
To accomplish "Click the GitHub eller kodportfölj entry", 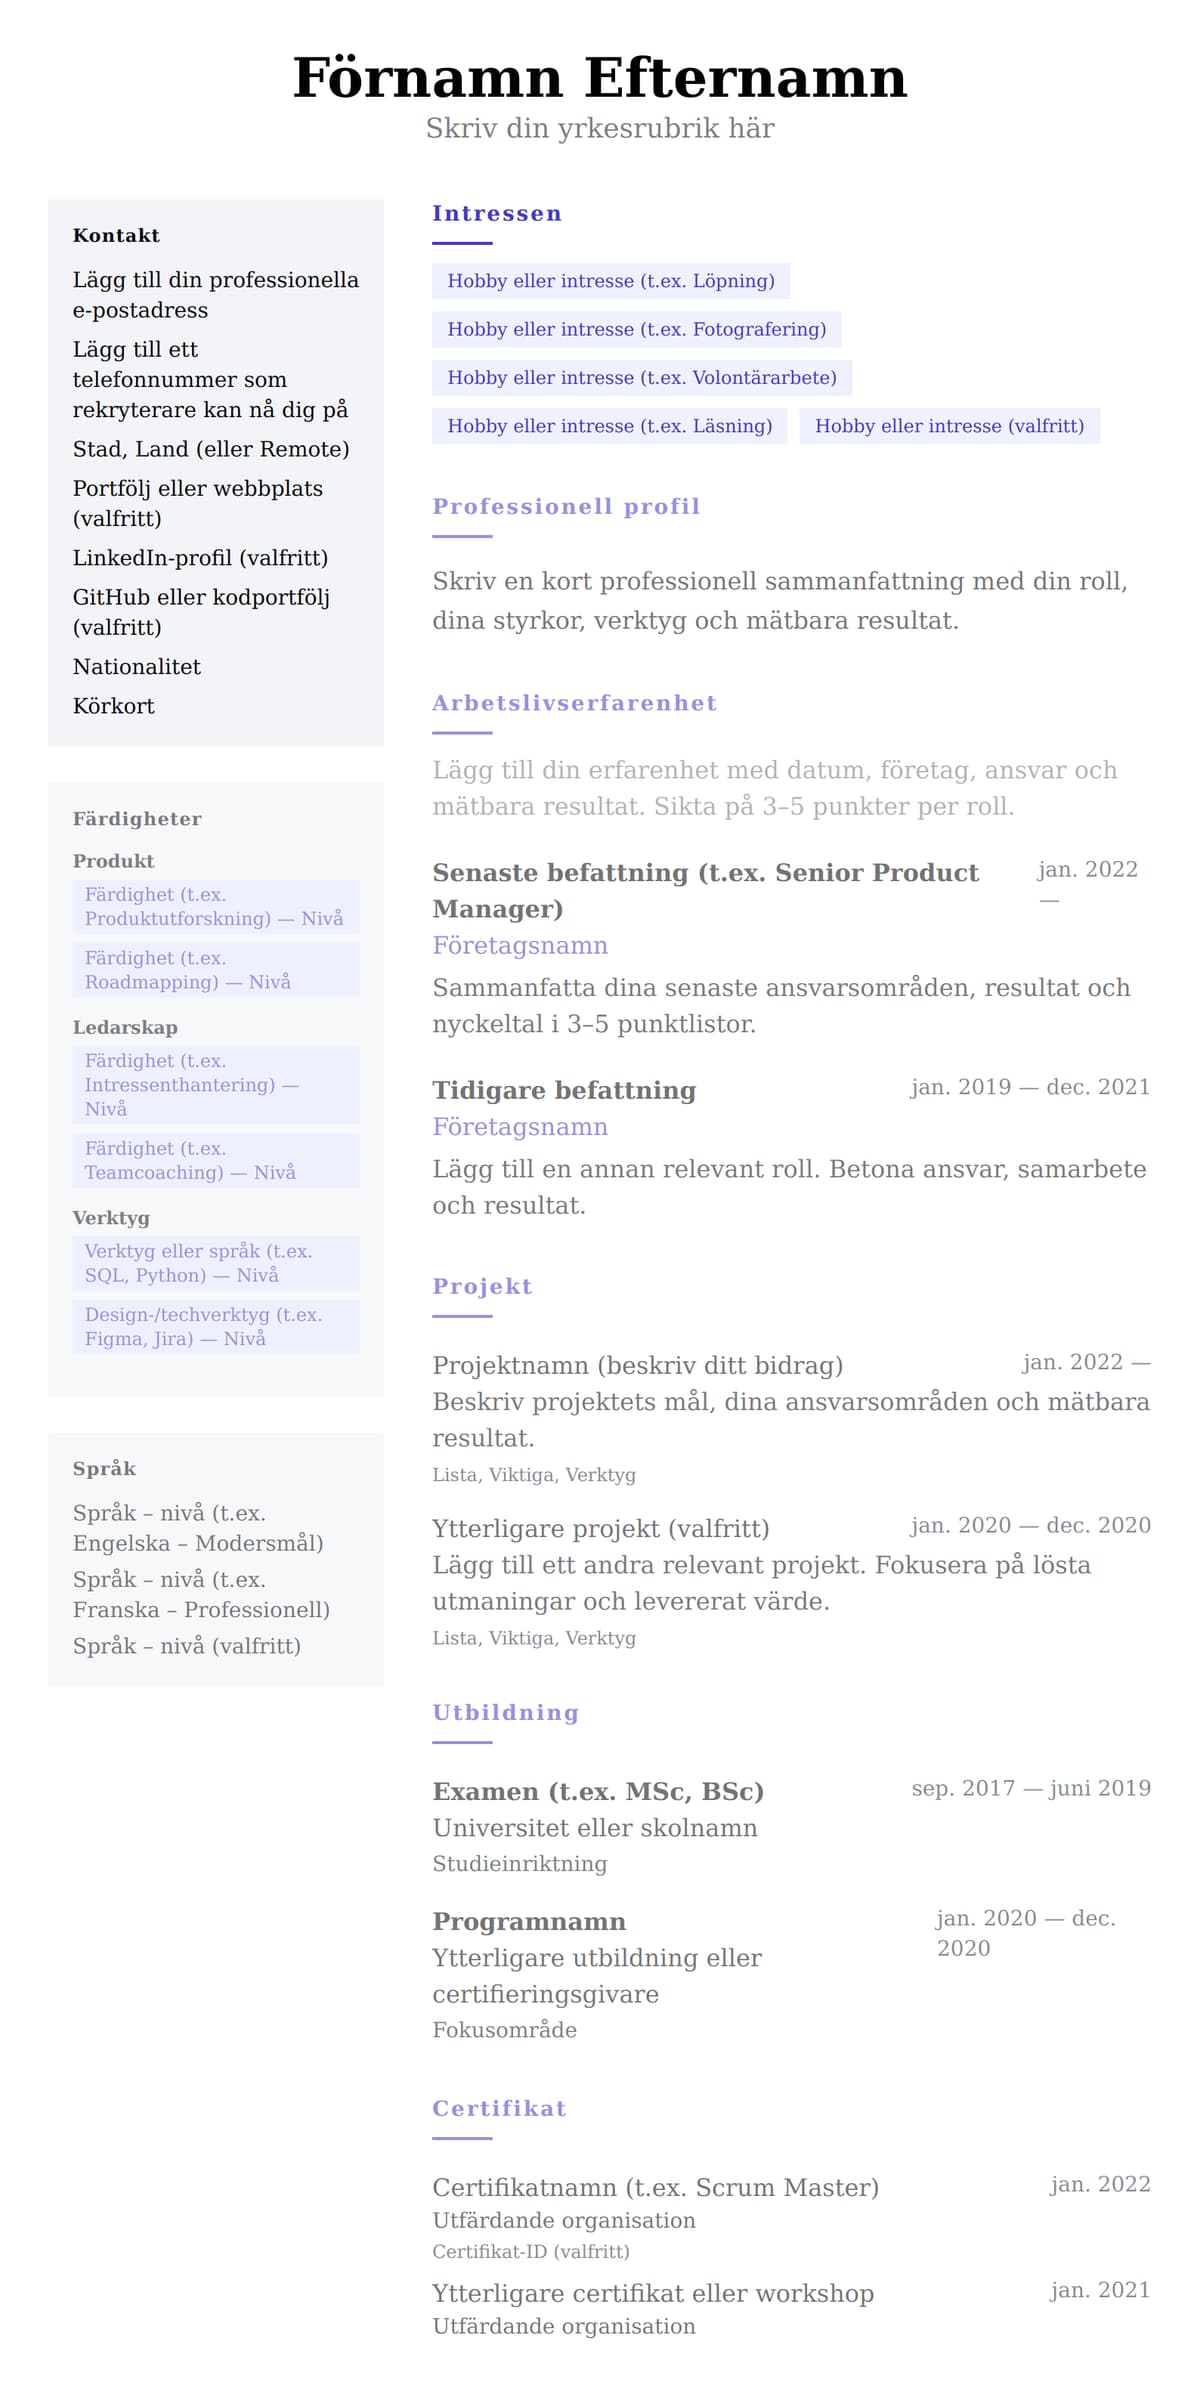I will 201,611.
